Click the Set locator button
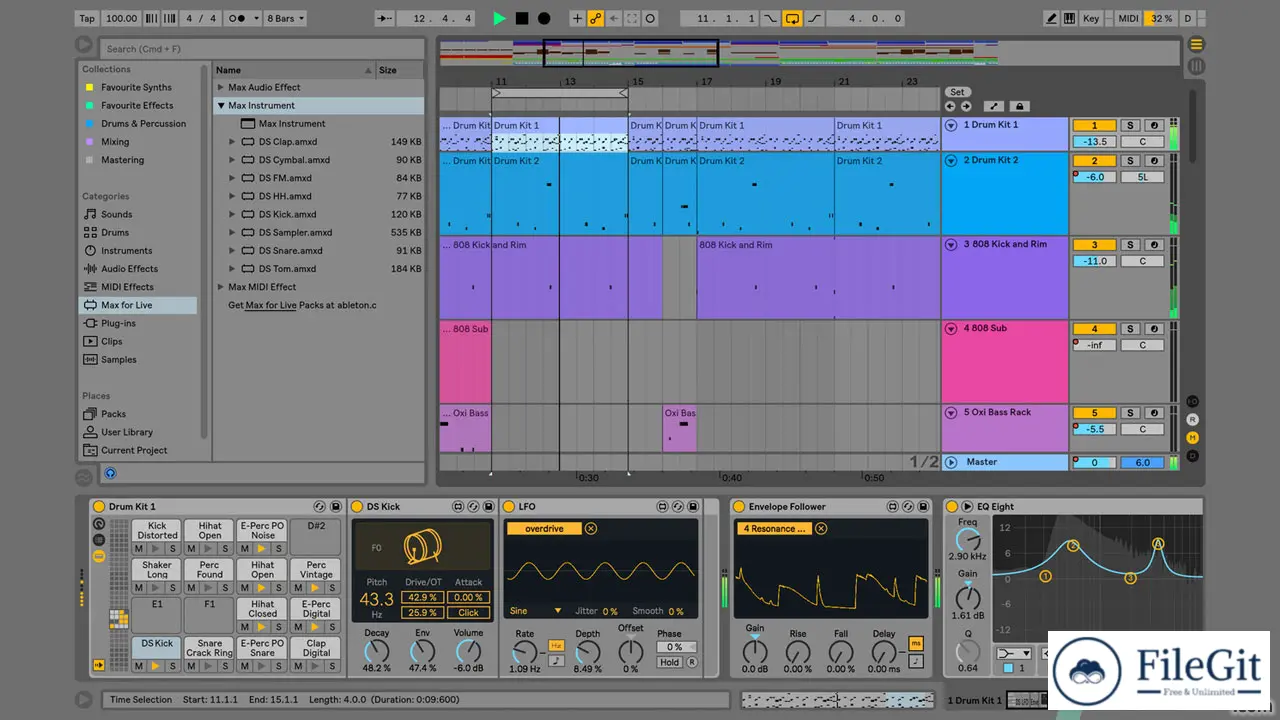Image resolution: width=1280 pixels, height=720 pixels. [957, 92]
